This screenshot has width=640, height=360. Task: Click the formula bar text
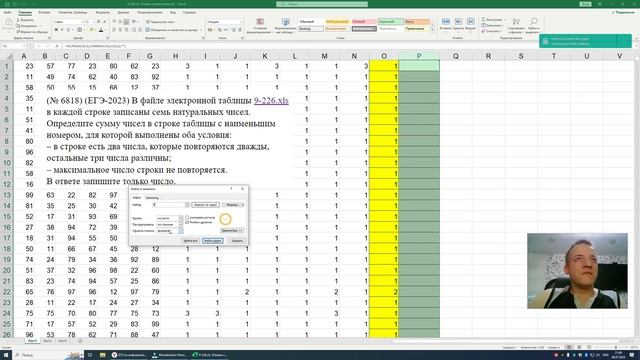pyautogui.click(x=95, y=46)
